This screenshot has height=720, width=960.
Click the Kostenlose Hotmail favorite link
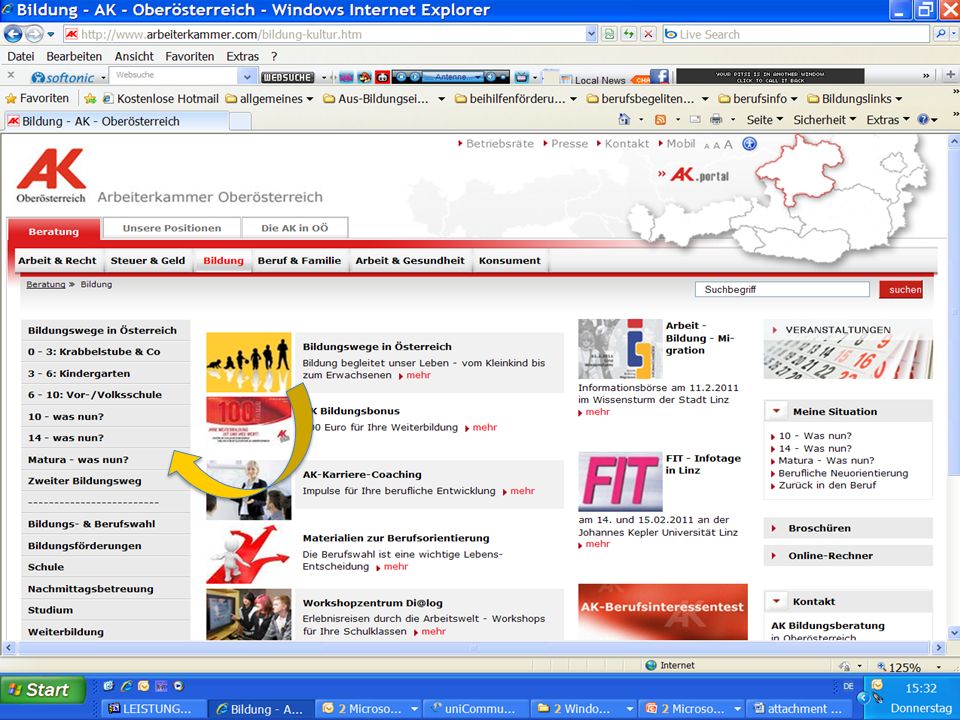point(160,99)
